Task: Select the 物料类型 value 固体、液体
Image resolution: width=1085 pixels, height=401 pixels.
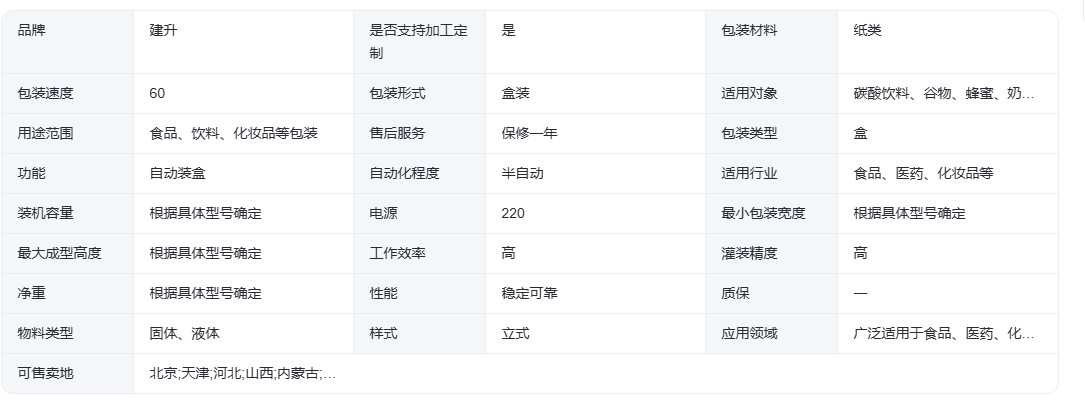Action: click(x=185, y=333)
